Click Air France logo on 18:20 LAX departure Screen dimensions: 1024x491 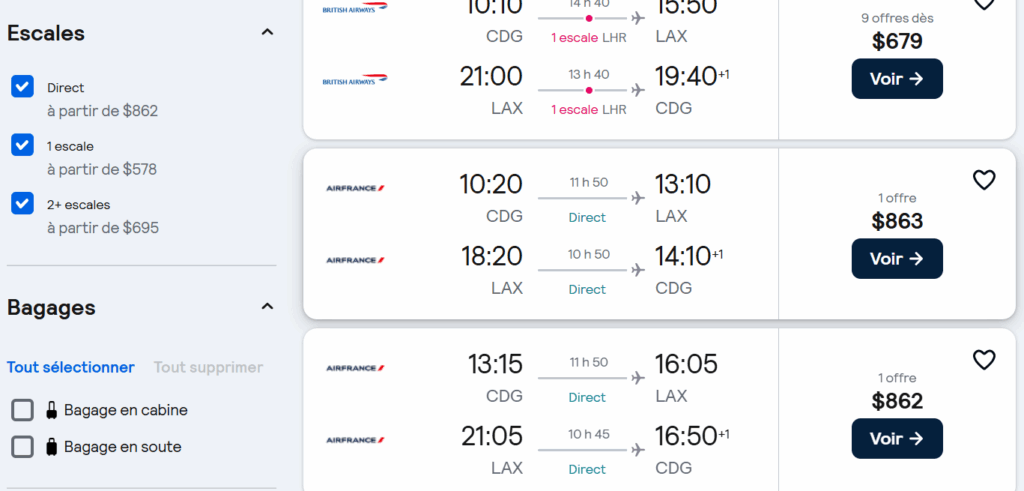(355, 260)
